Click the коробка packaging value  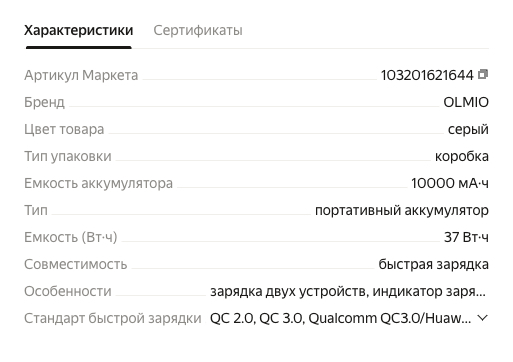(x=462, y=156)
